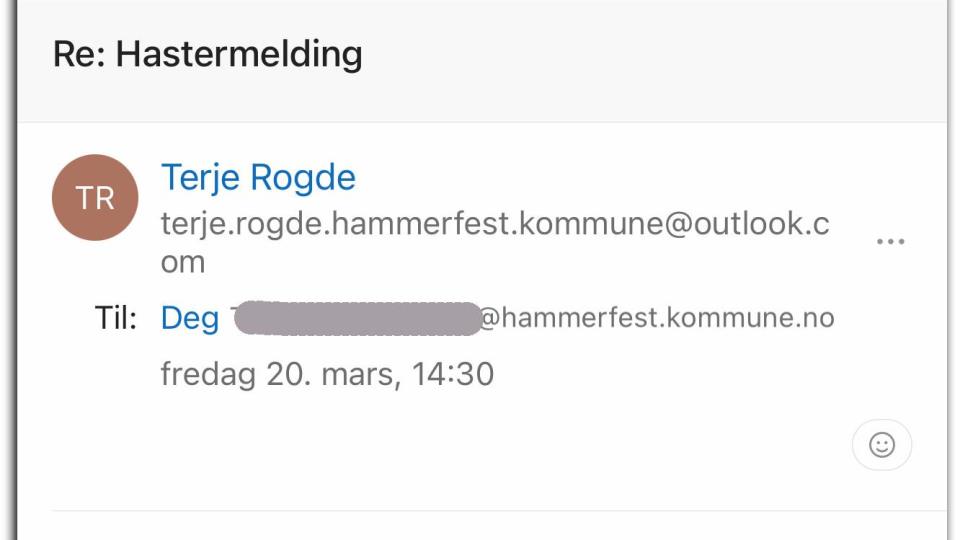960x540 pixels.
Task: Open the three-dot more actions menu
Action: [890, 242]
